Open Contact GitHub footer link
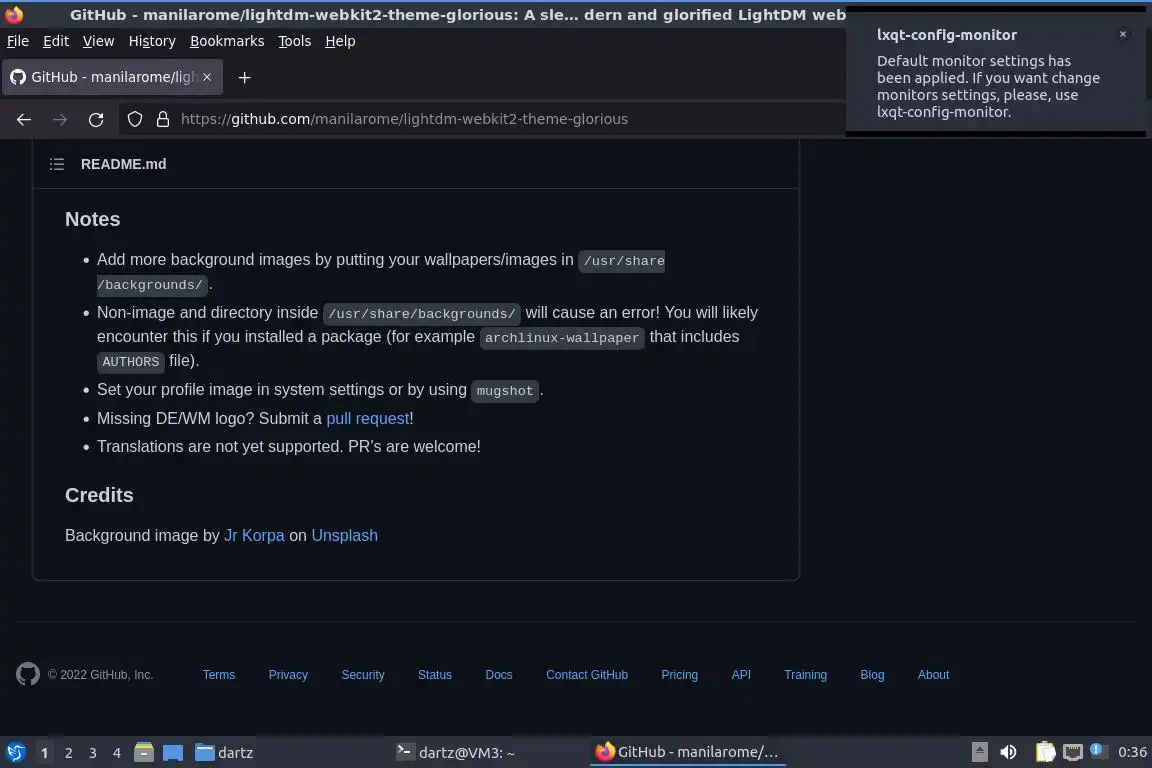Screen dimensions: 1152x768 [x=587, y=675]
